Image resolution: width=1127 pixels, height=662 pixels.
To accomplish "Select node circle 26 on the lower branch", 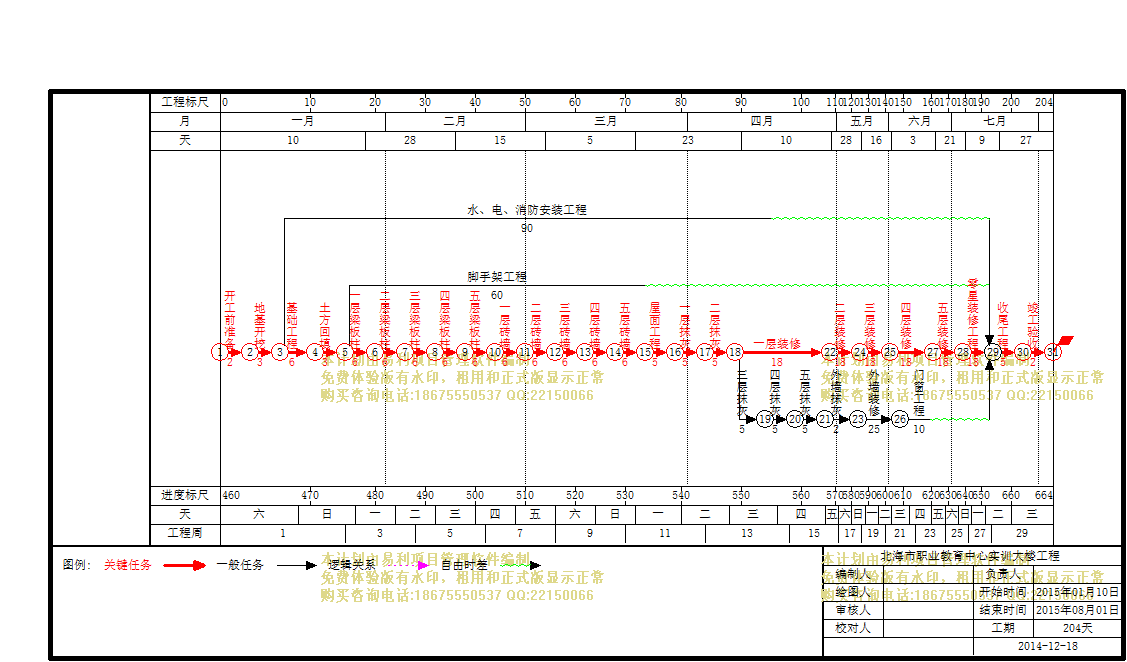I will pos(900,419).
